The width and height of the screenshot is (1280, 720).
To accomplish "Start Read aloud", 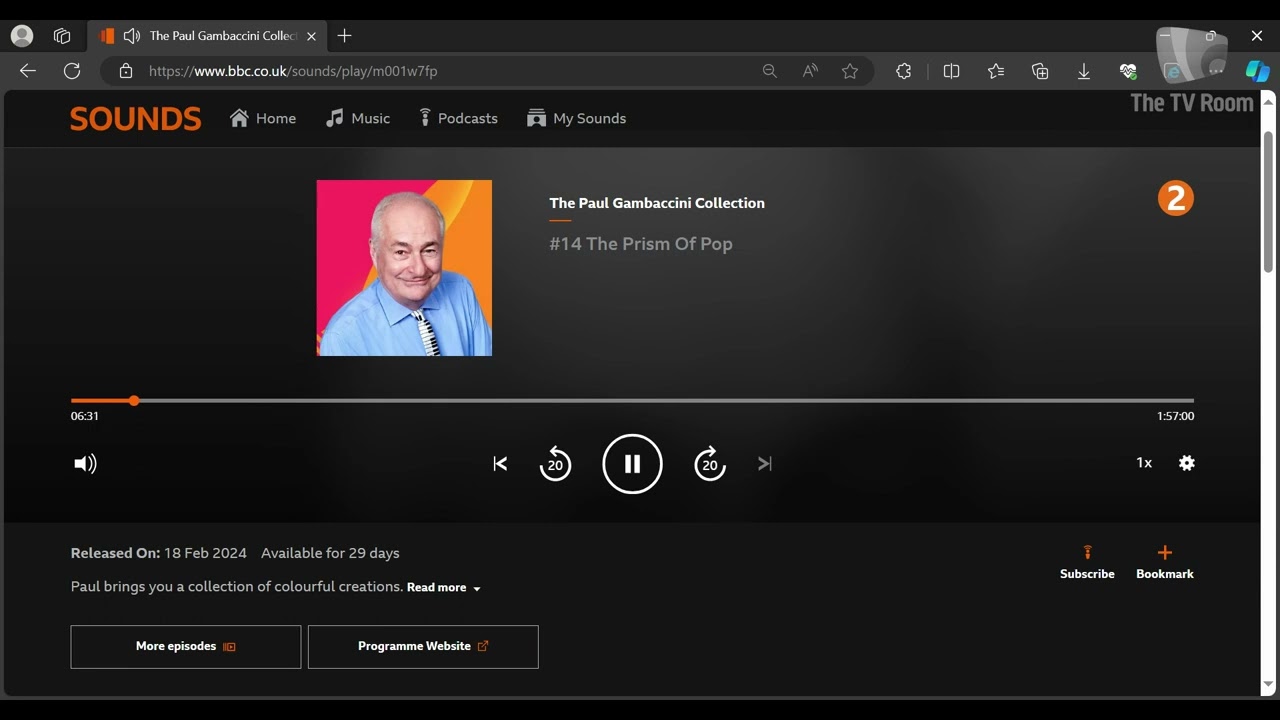I will point(810,71).
